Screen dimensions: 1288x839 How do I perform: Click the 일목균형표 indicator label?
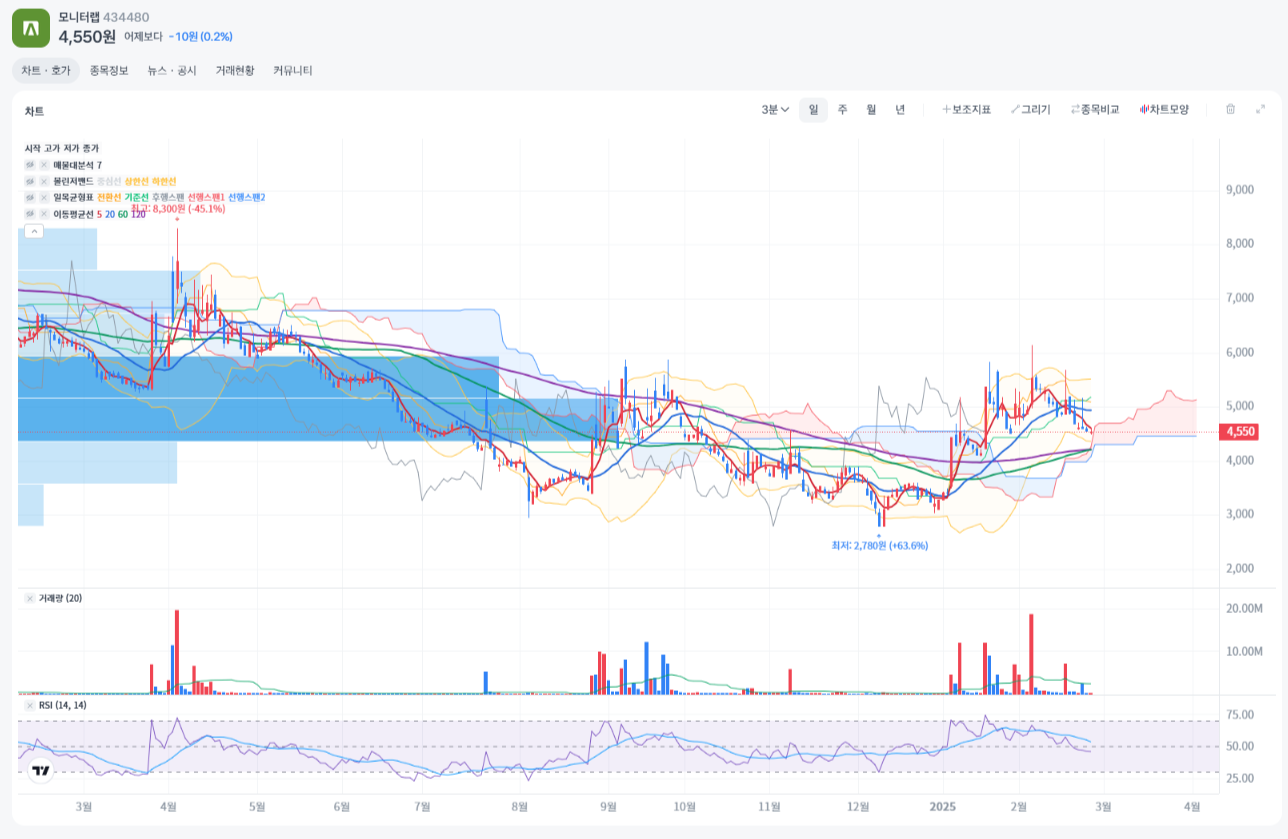point(73,197)
